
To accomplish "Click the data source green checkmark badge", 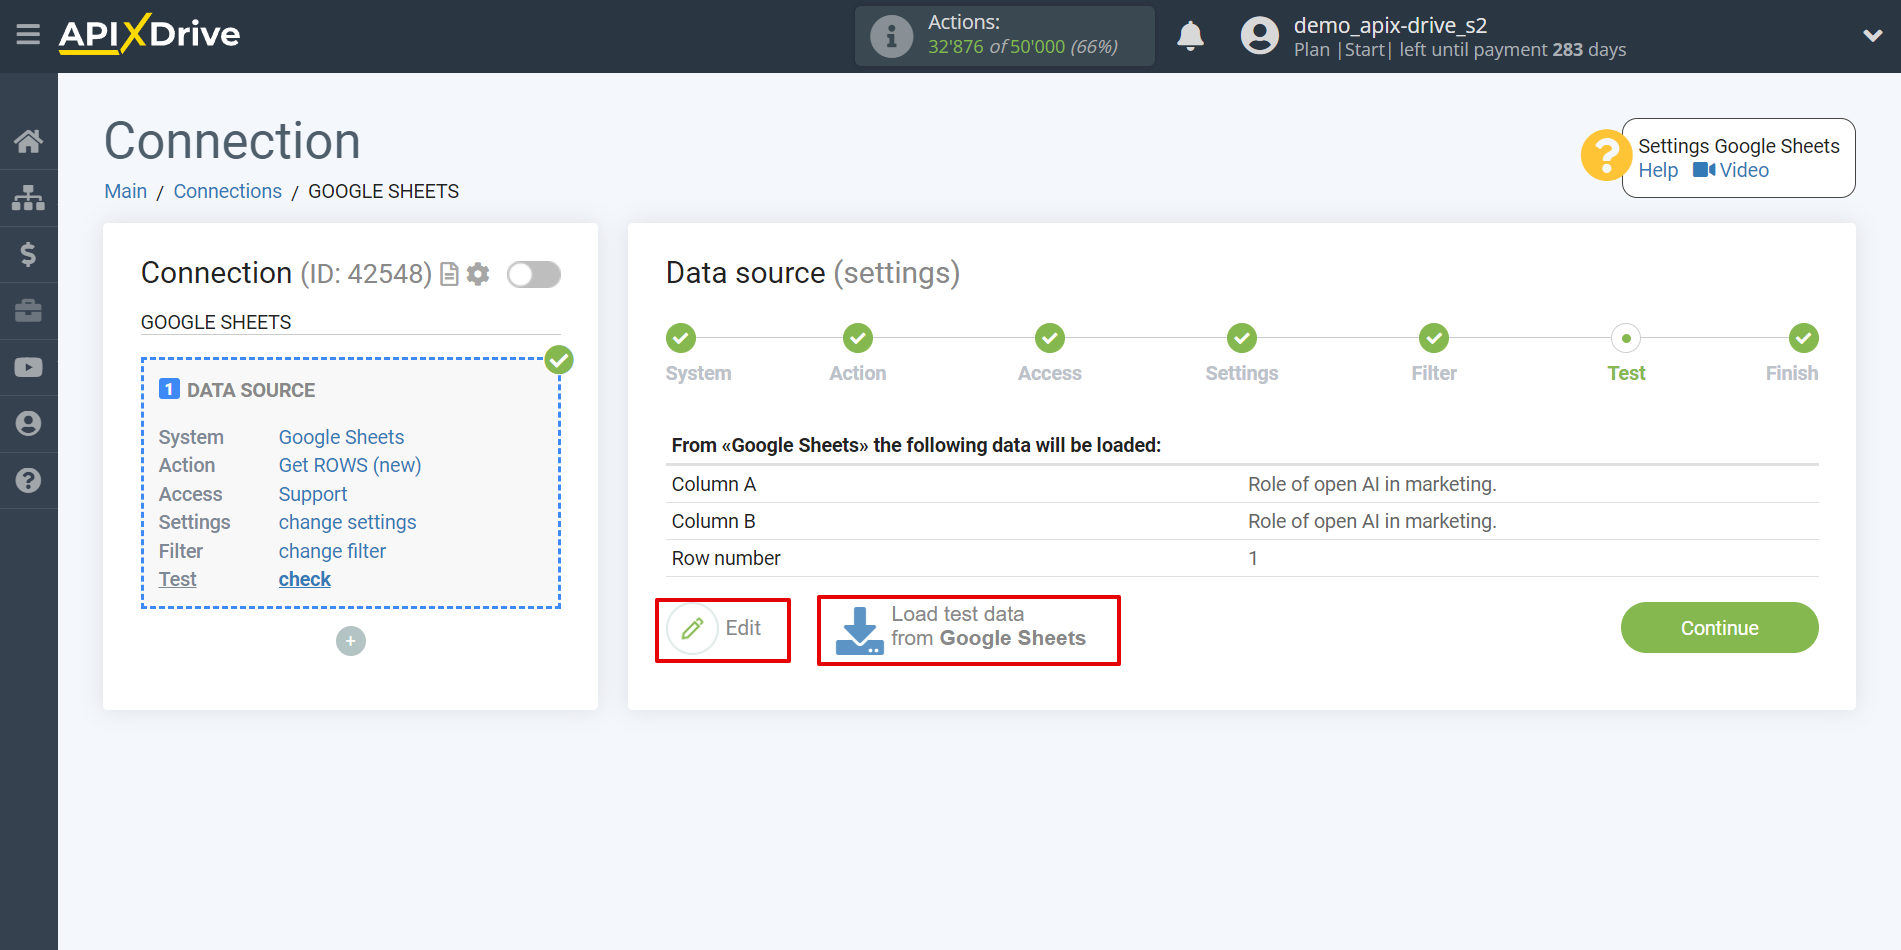I will 559,360.
